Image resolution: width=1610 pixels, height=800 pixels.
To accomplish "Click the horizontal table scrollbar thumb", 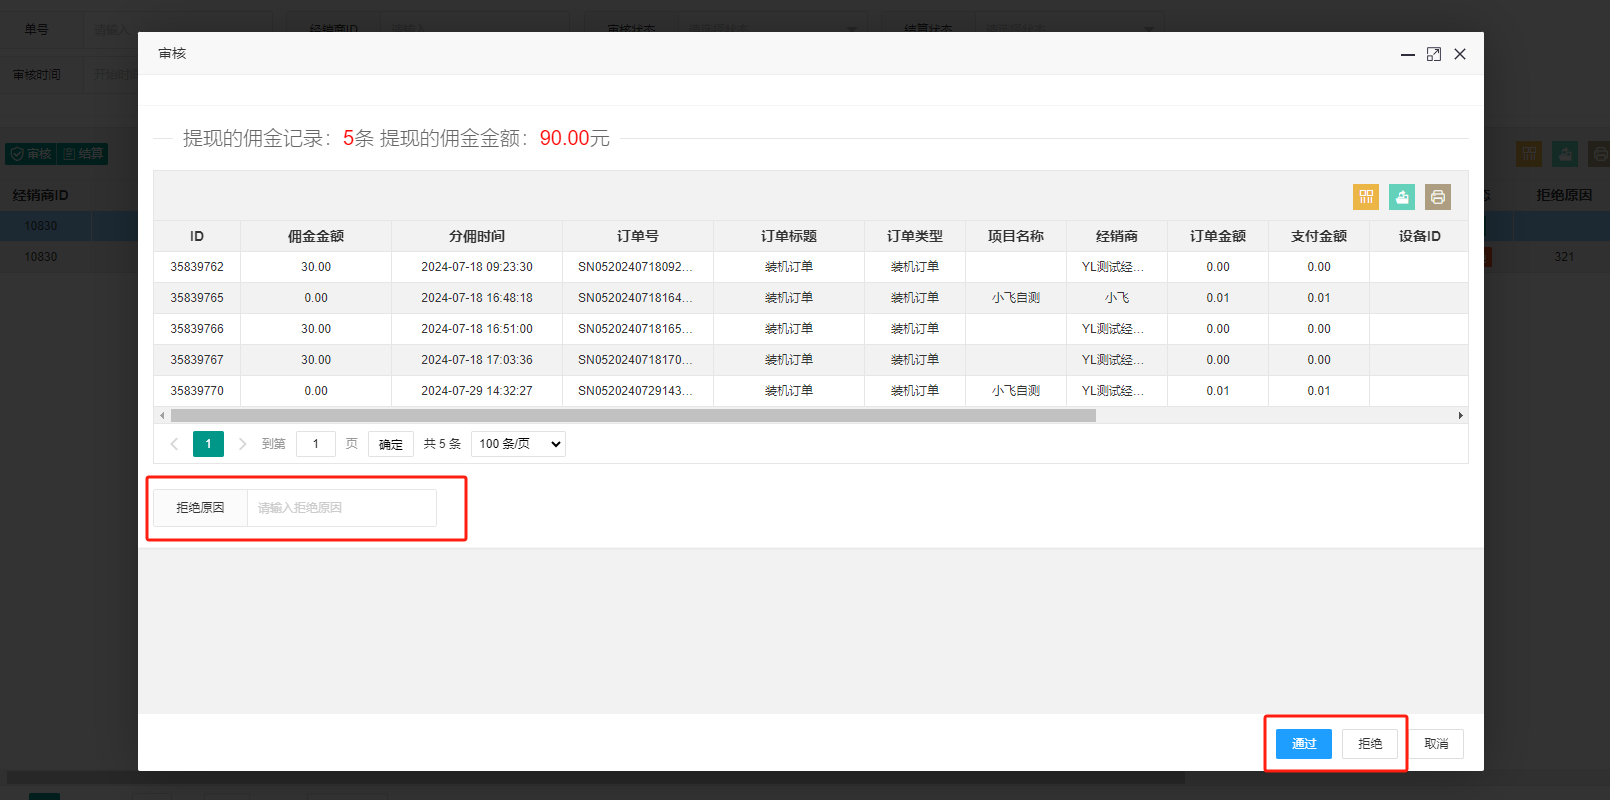I will [633, 415].
